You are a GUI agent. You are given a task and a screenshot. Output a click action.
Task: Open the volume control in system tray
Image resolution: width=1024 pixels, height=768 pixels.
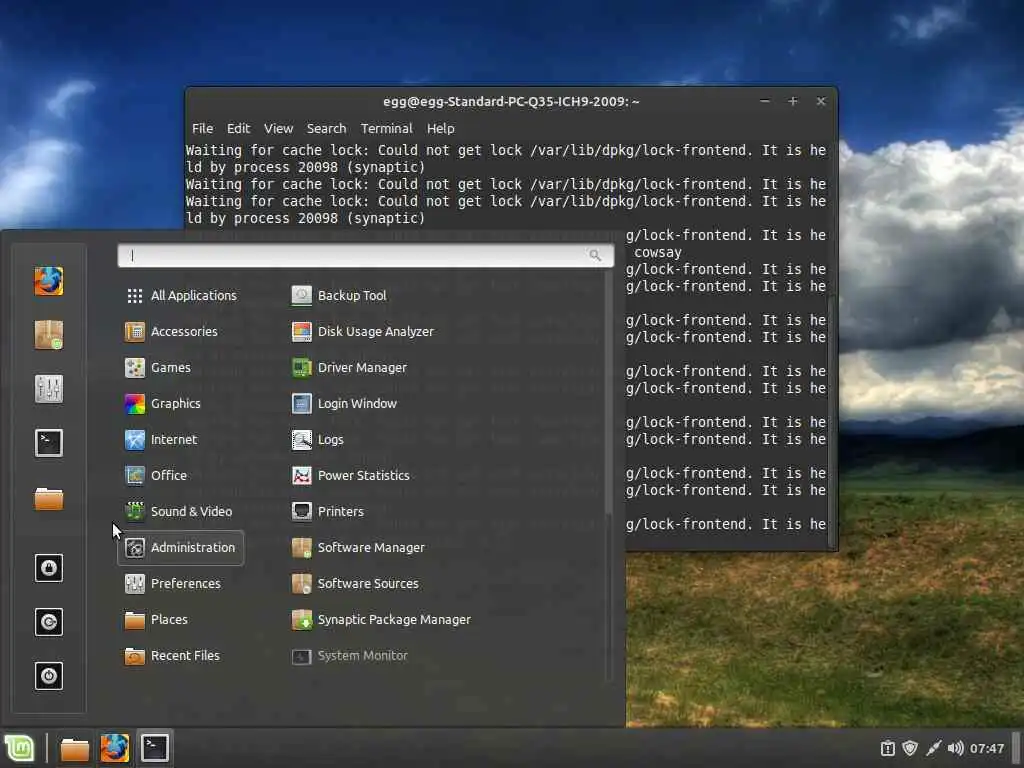coord(955,748)
